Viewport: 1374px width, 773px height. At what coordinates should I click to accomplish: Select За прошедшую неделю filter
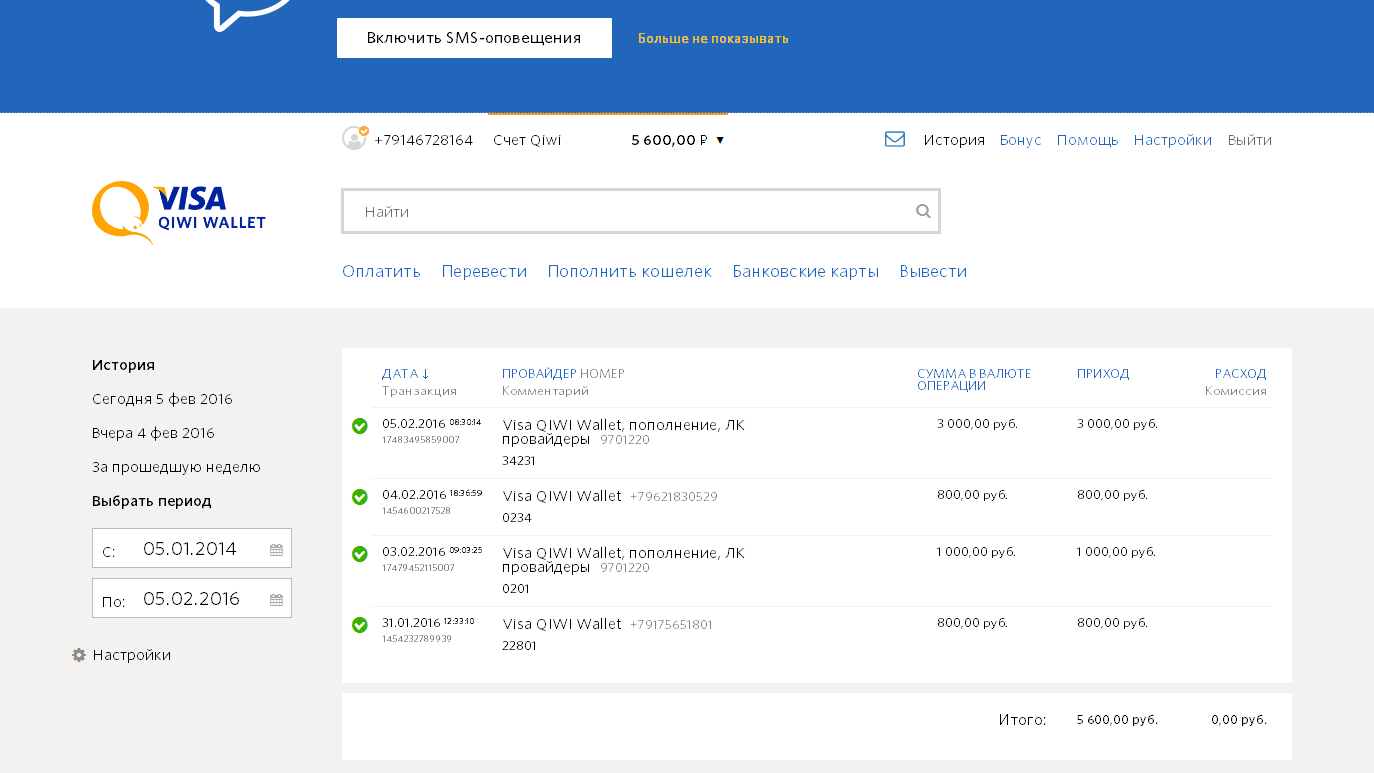[176, 467]
